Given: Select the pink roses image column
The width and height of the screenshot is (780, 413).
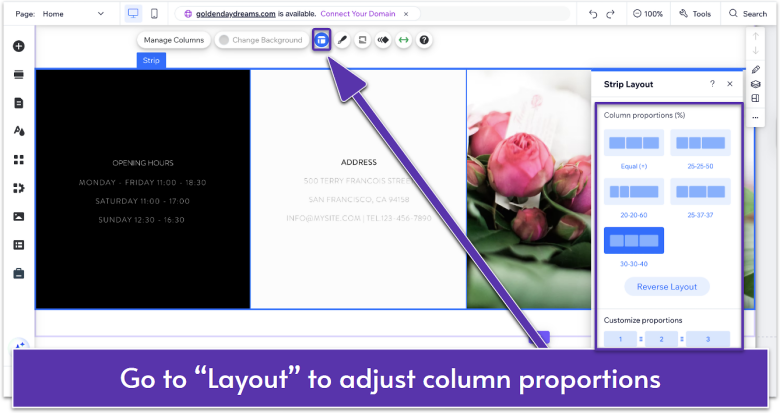Looking at the screenshot, I should tap(528, 189).
